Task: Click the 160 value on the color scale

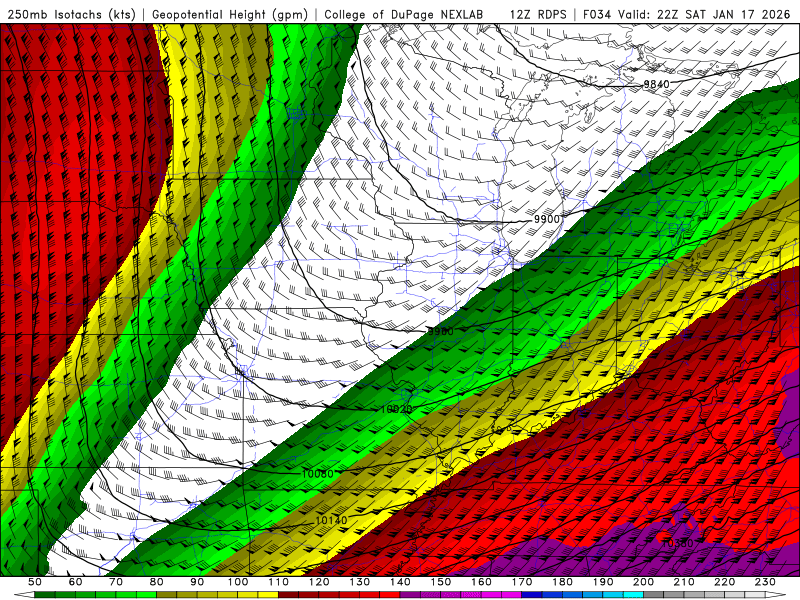Action: pos(482,582)
